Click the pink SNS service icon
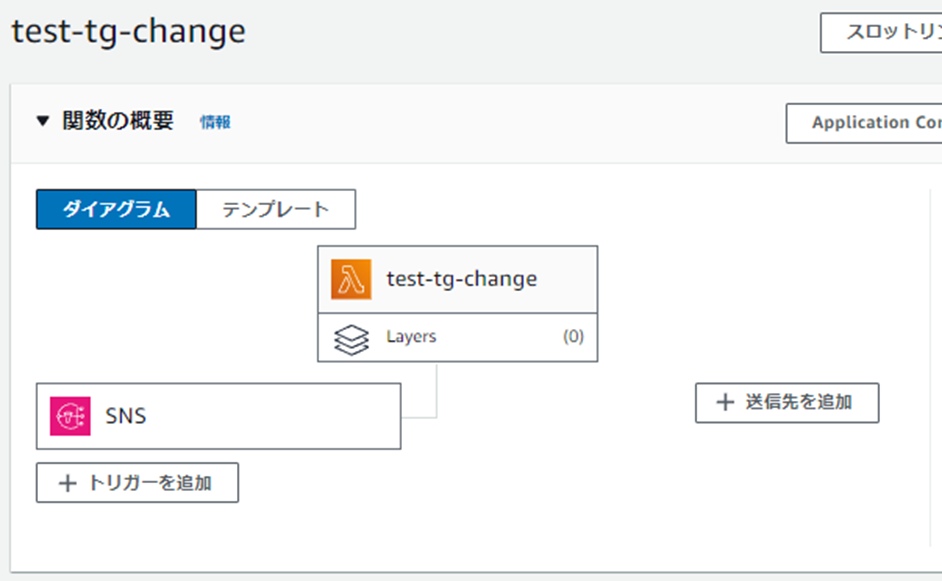Viewport: 942px width, 581px height. point(70,416)
